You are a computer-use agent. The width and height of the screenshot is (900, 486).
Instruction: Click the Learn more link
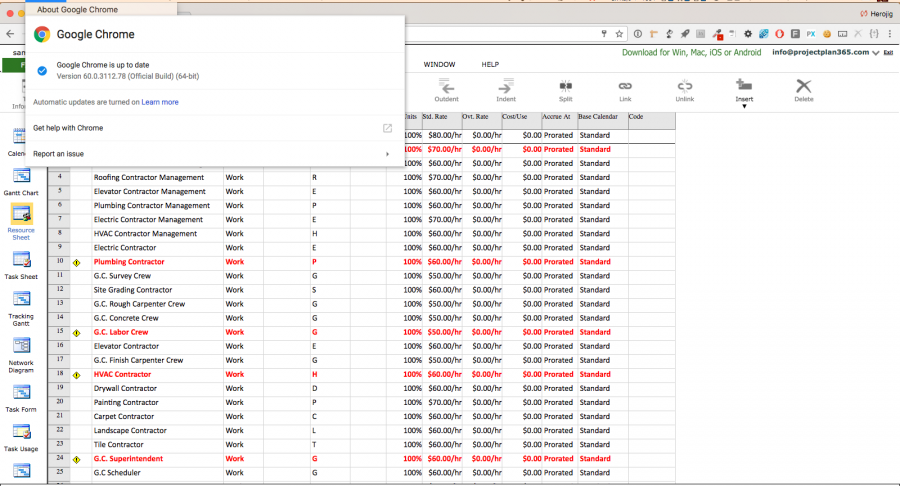tap(160, 102)
